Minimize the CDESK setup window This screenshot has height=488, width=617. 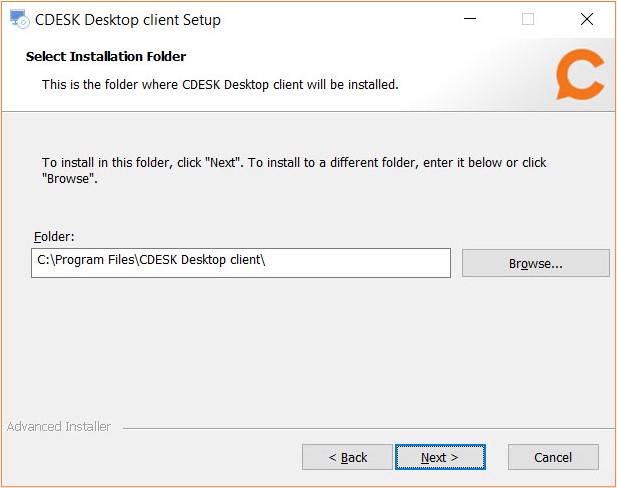click(469, 18)
